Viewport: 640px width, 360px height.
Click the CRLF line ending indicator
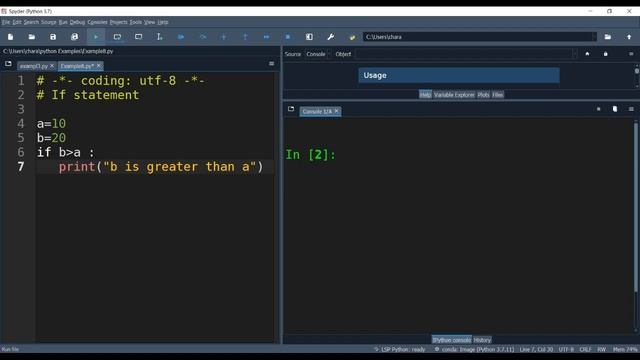tap(585, 349)
